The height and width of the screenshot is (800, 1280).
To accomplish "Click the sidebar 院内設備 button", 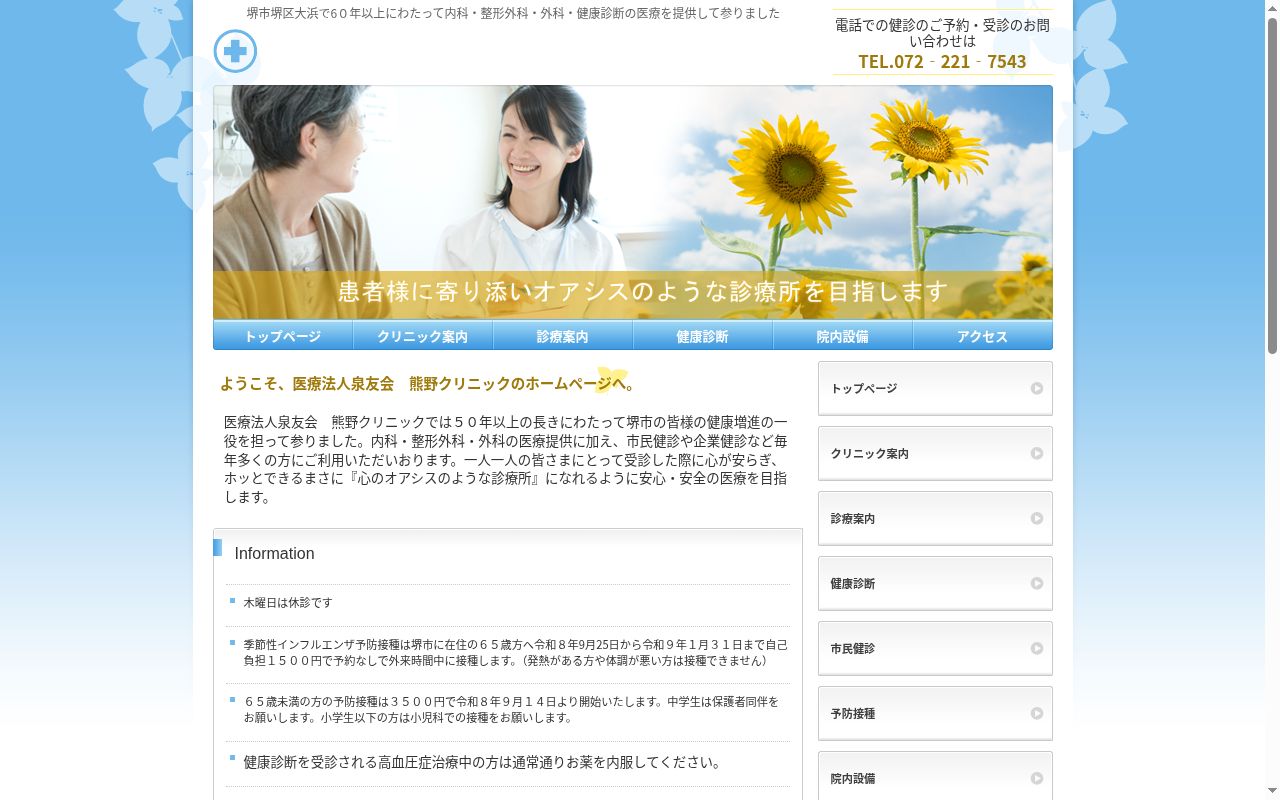I will (x=935, y=776).
